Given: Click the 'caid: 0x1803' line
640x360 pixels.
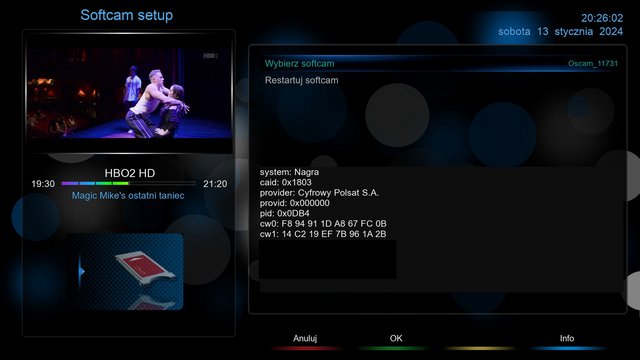Looking at the screenshot, I should [x=286, y=182].
